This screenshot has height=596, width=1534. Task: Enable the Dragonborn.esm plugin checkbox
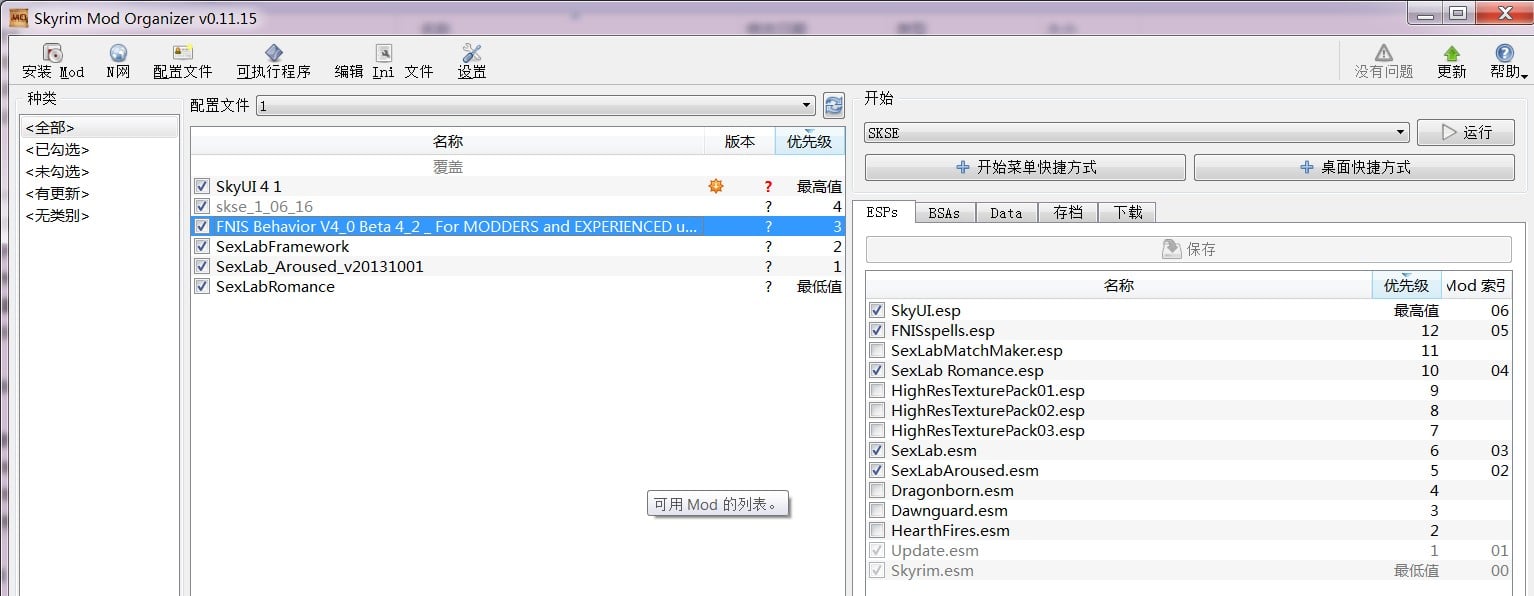[877, 490]
